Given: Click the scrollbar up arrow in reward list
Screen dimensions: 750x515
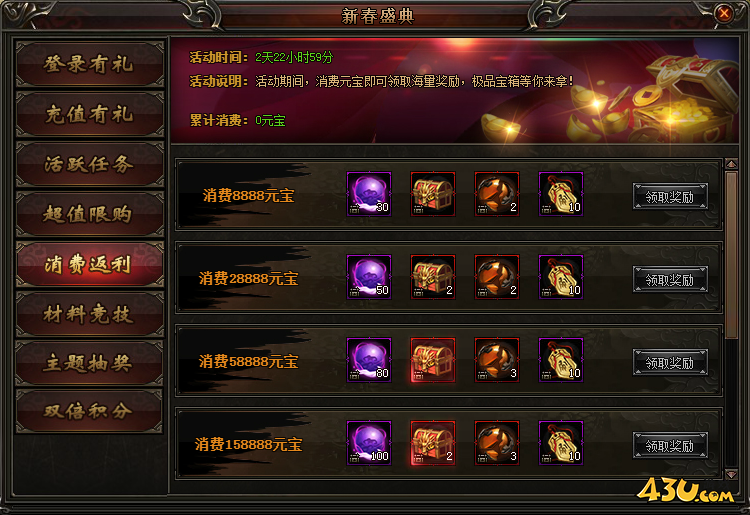Looking at the screenshot, I should coord(731,164).
